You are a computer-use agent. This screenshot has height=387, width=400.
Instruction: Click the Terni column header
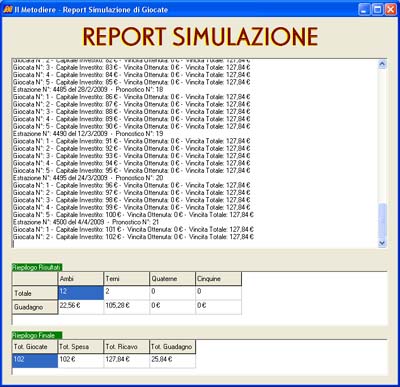point(127,279)
